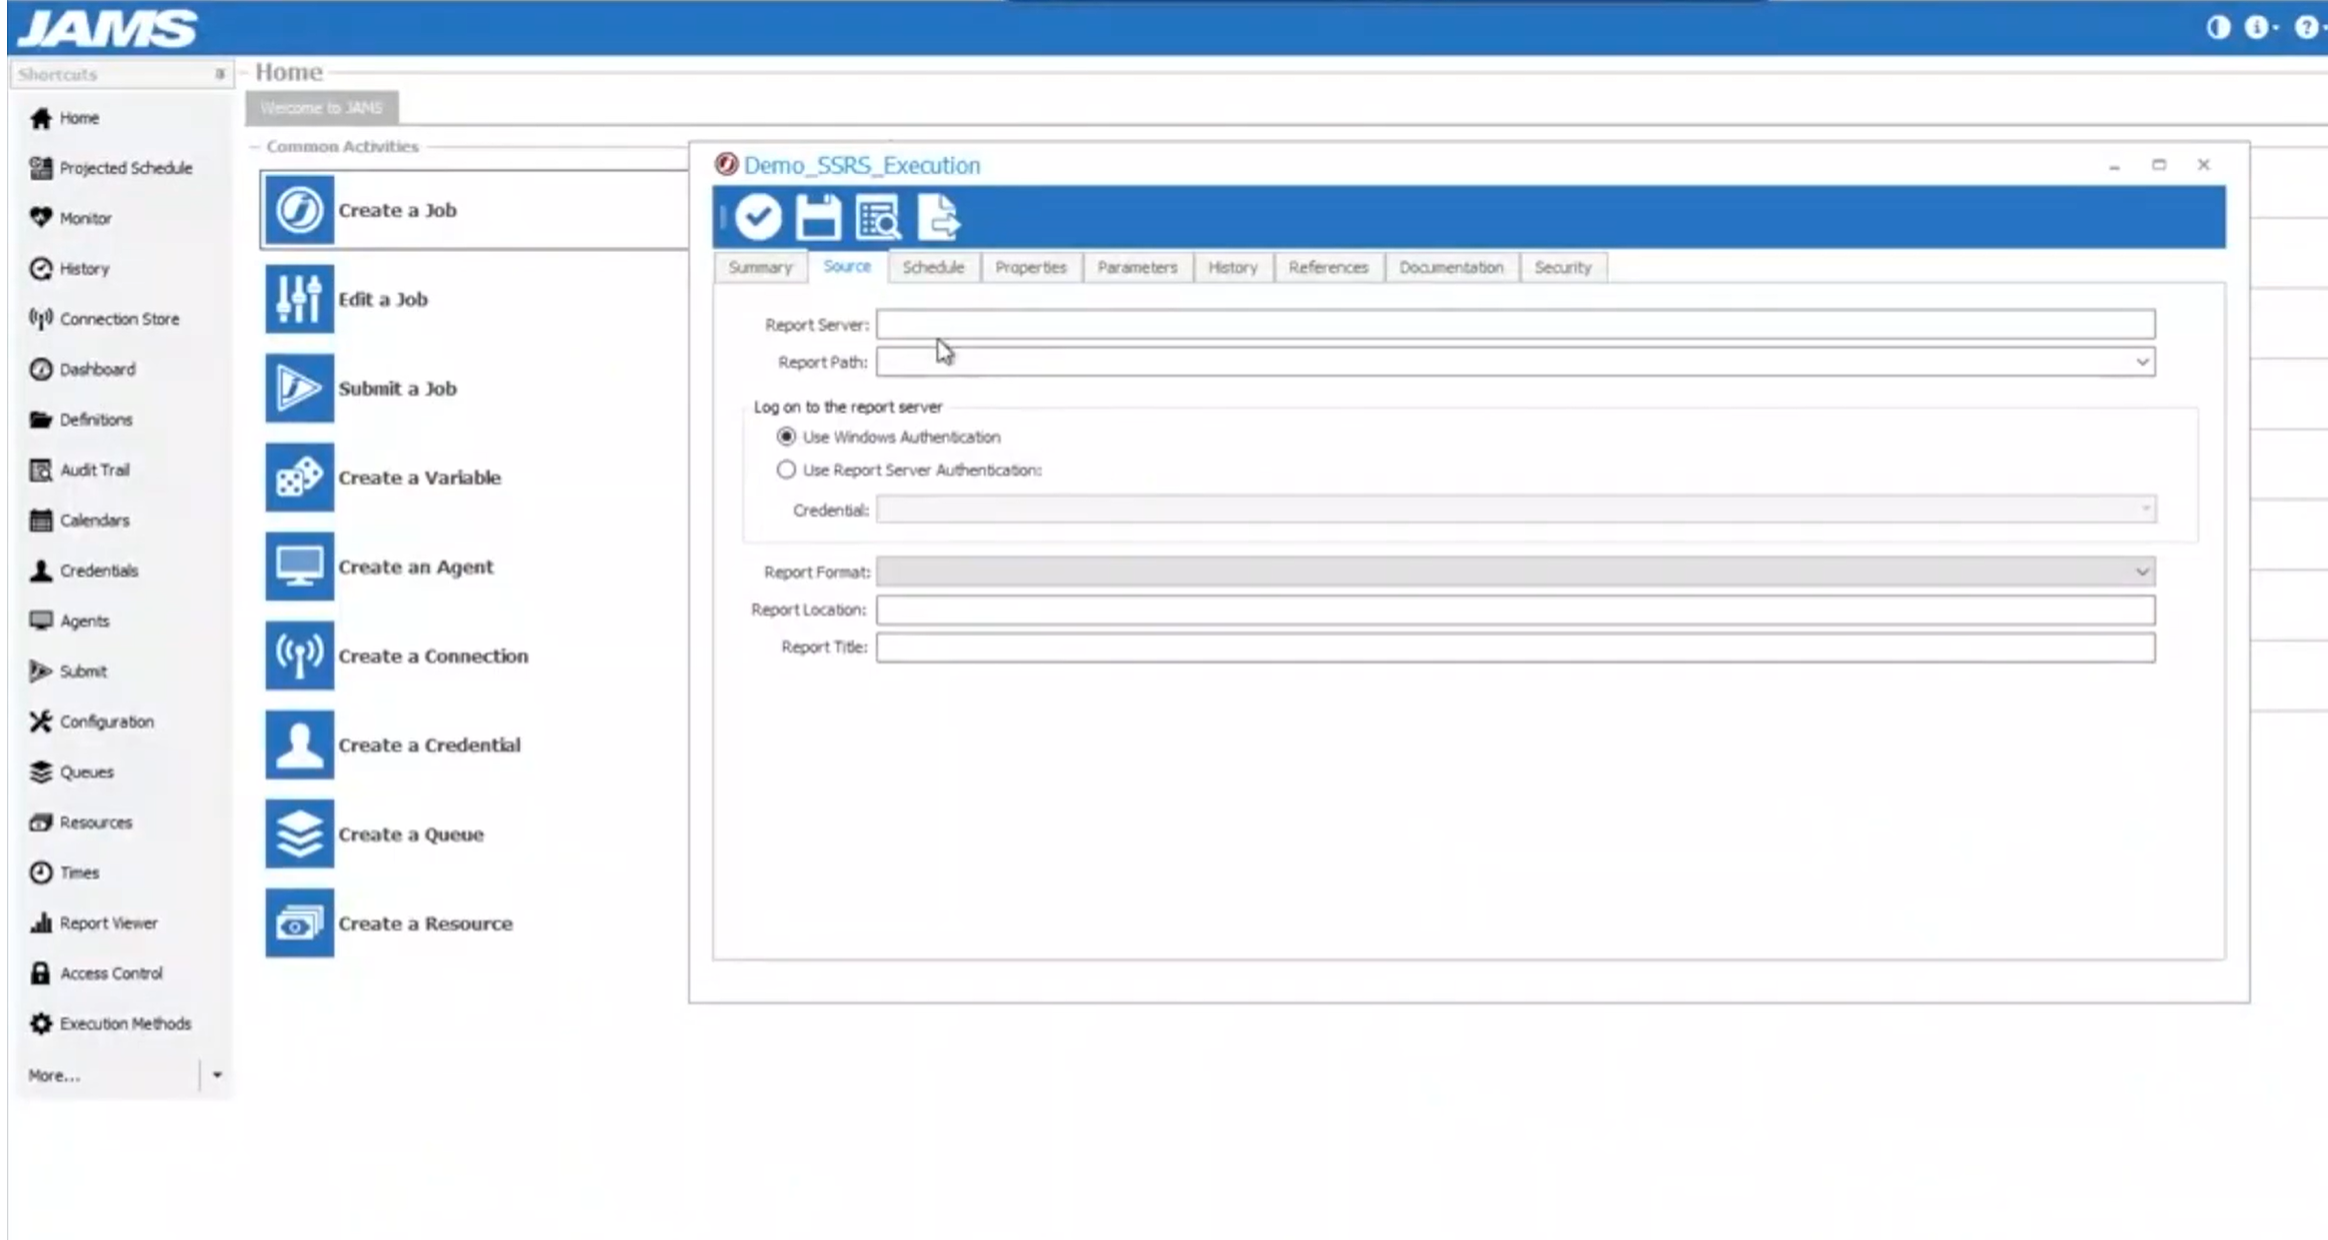This screenshot has height=1240, width=2328.
Task: Open the Report Format dropdown
Action: click(2141, 571)
